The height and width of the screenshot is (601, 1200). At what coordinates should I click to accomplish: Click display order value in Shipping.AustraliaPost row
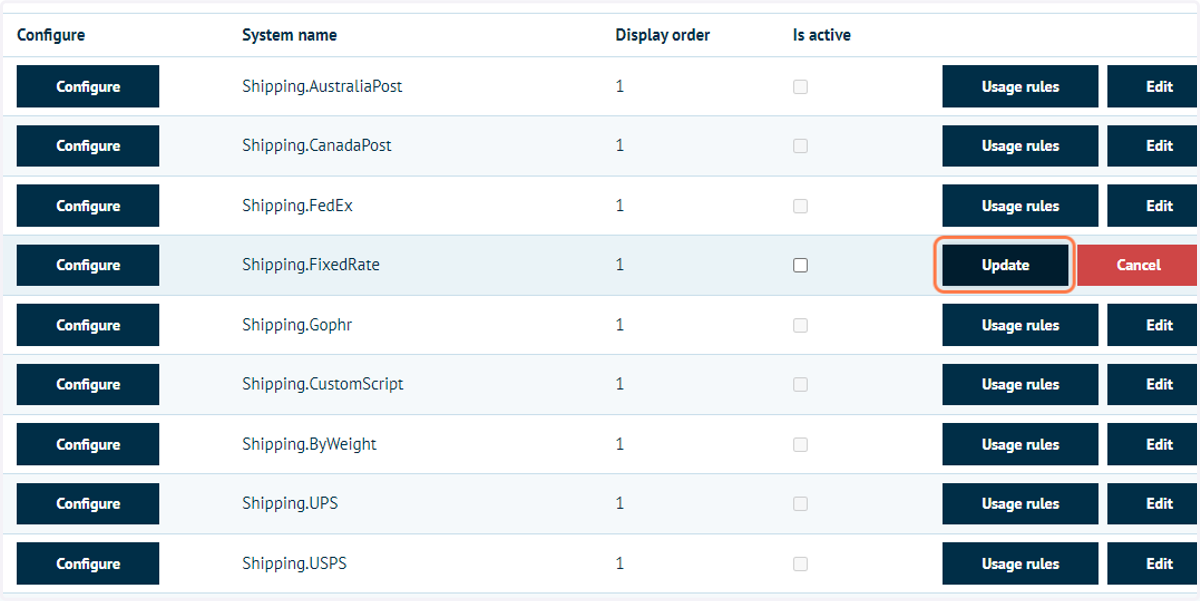620,87
